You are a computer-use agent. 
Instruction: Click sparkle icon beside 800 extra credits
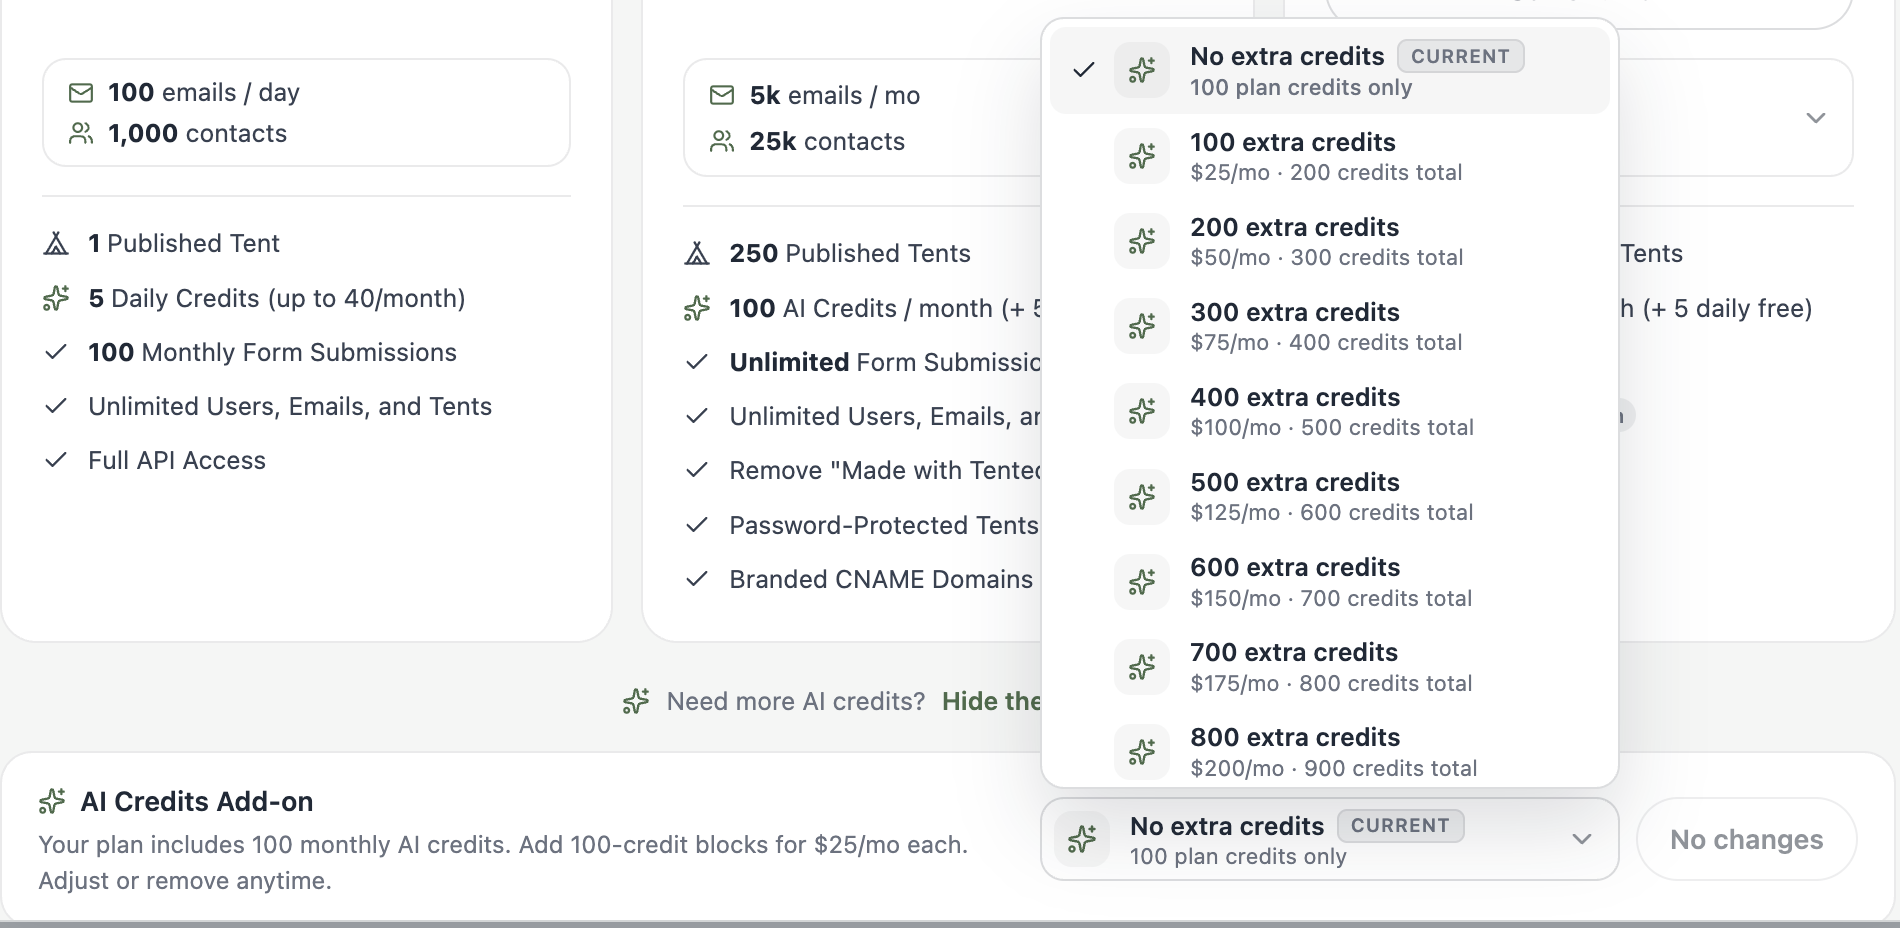click(1142, 751)
